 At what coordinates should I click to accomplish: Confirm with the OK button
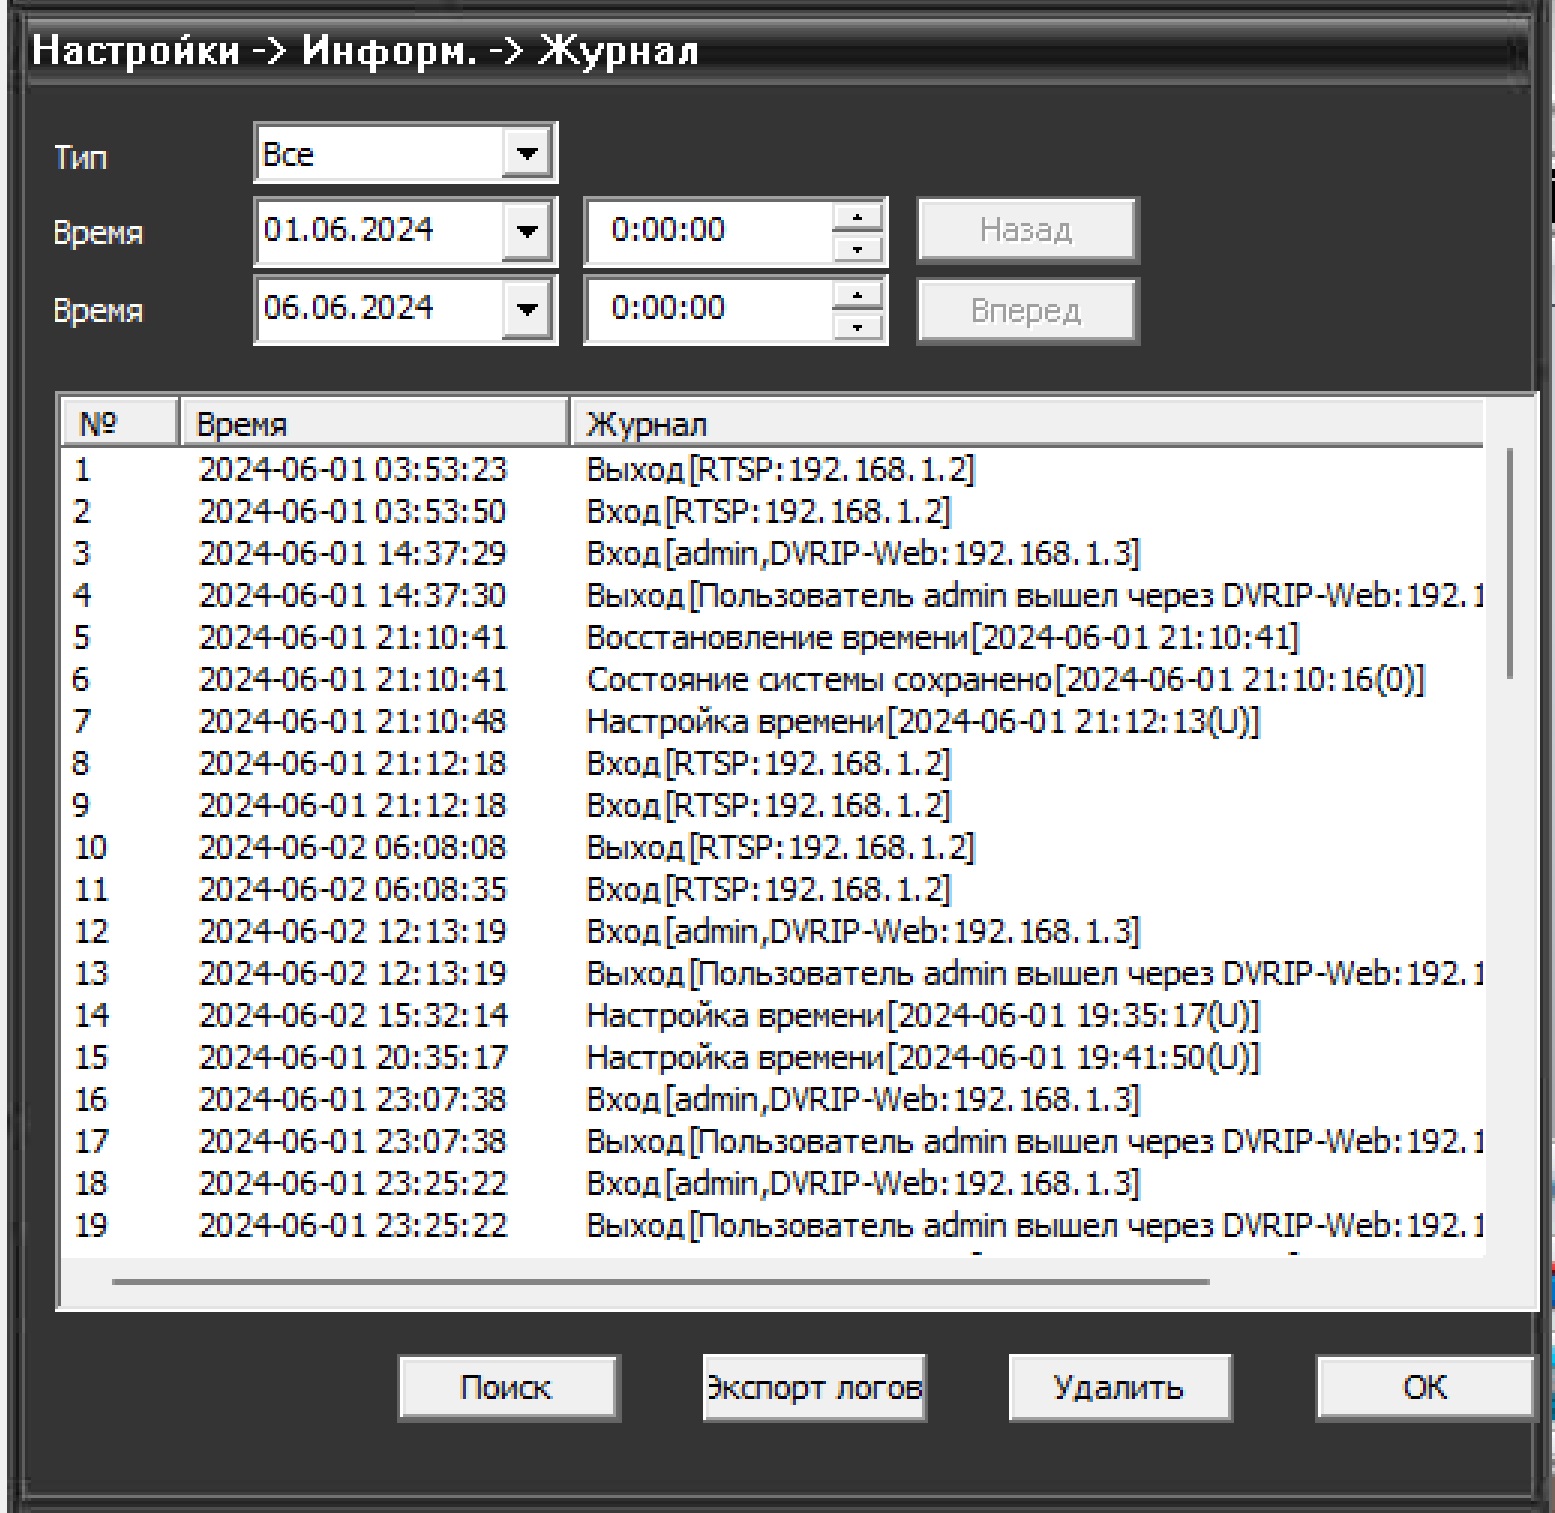click(1424, 1387)
